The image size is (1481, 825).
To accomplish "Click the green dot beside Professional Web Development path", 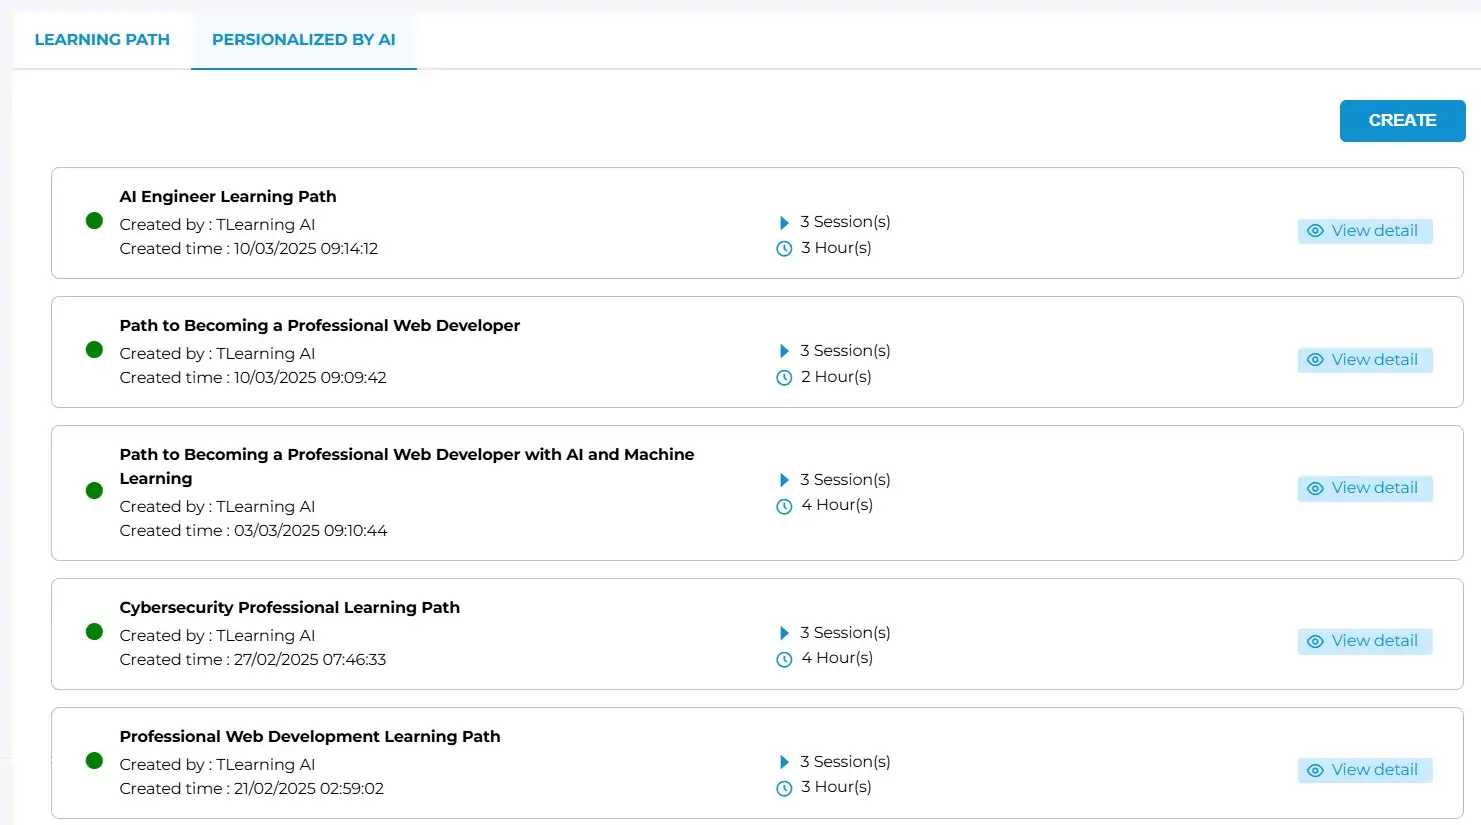I will tap(93, 760).
